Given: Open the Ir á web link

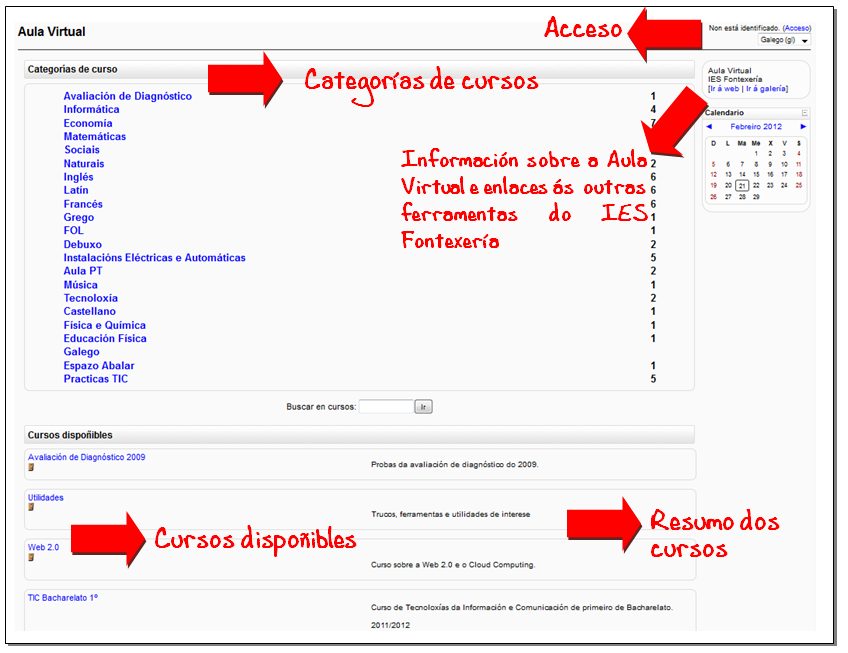Looking at the screenshot, I should click(x=723, y=89).
